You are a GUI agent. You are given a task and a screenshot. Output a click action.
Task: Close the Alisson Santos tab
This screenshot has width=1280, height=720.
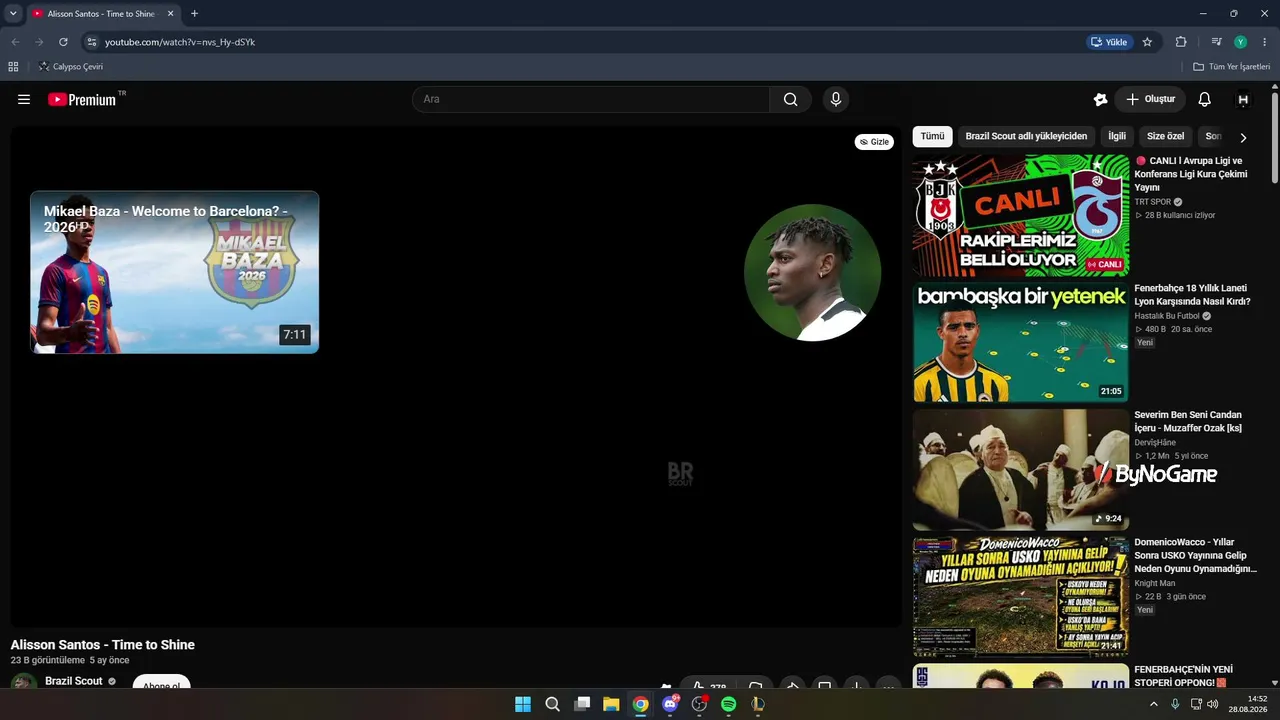coord(171,14)
